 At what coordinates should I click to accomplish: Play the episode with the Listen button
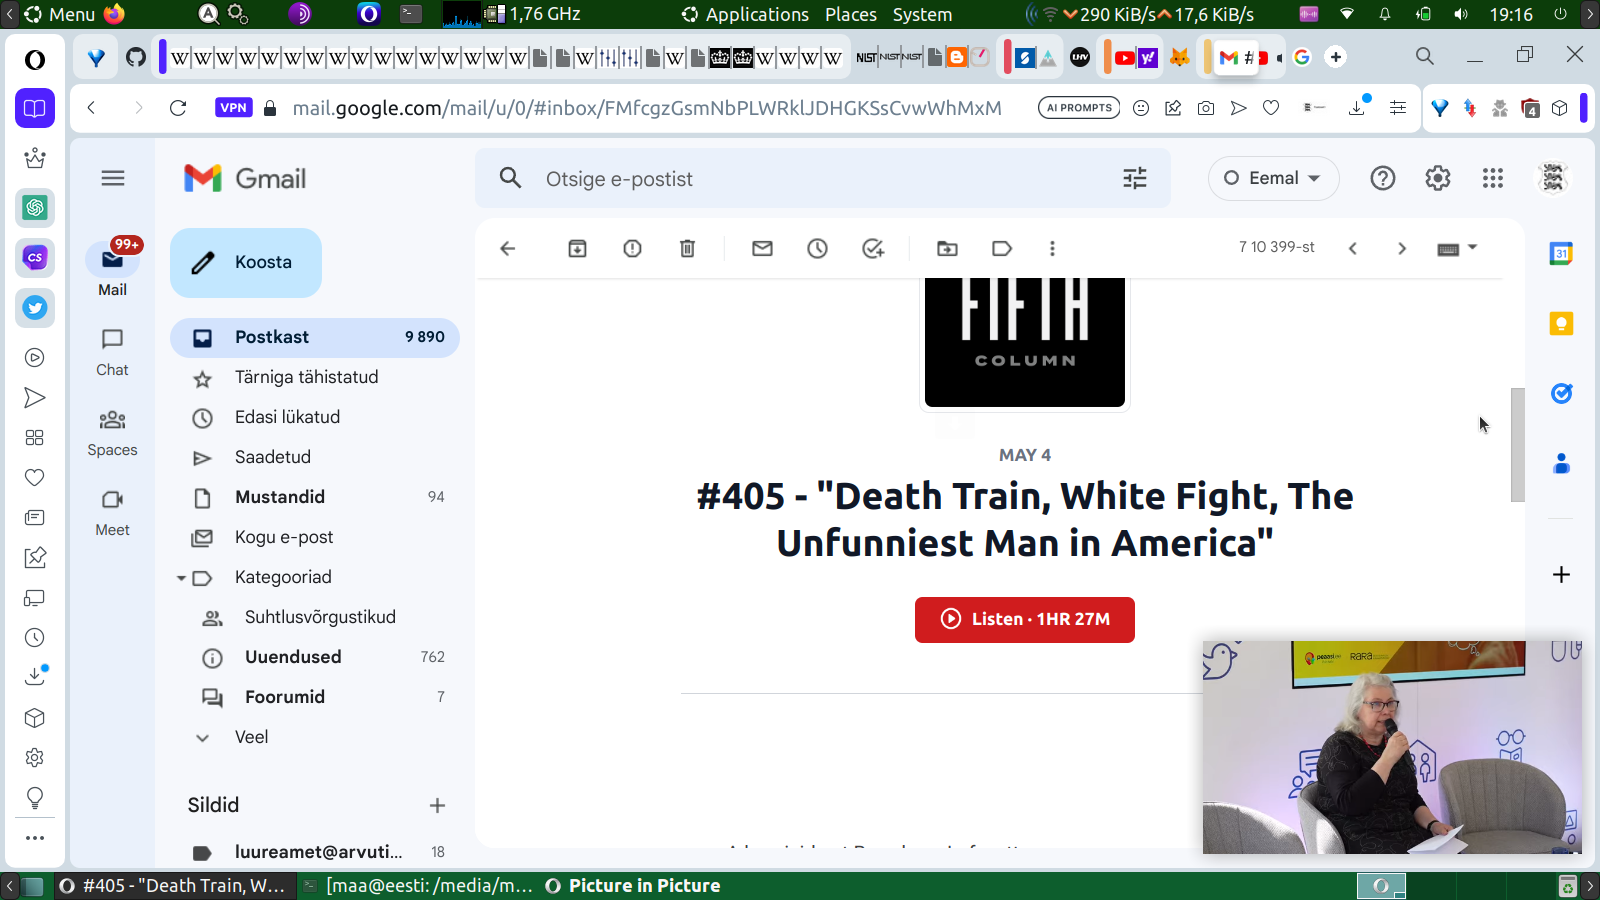(x=1025, y=619)
